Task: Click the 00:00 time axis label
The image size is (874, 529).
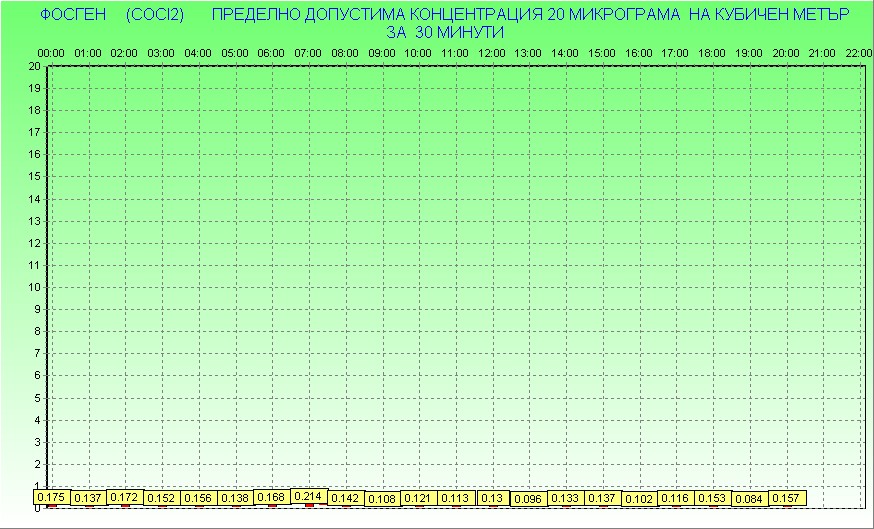Action: click(x=51, y=54)
